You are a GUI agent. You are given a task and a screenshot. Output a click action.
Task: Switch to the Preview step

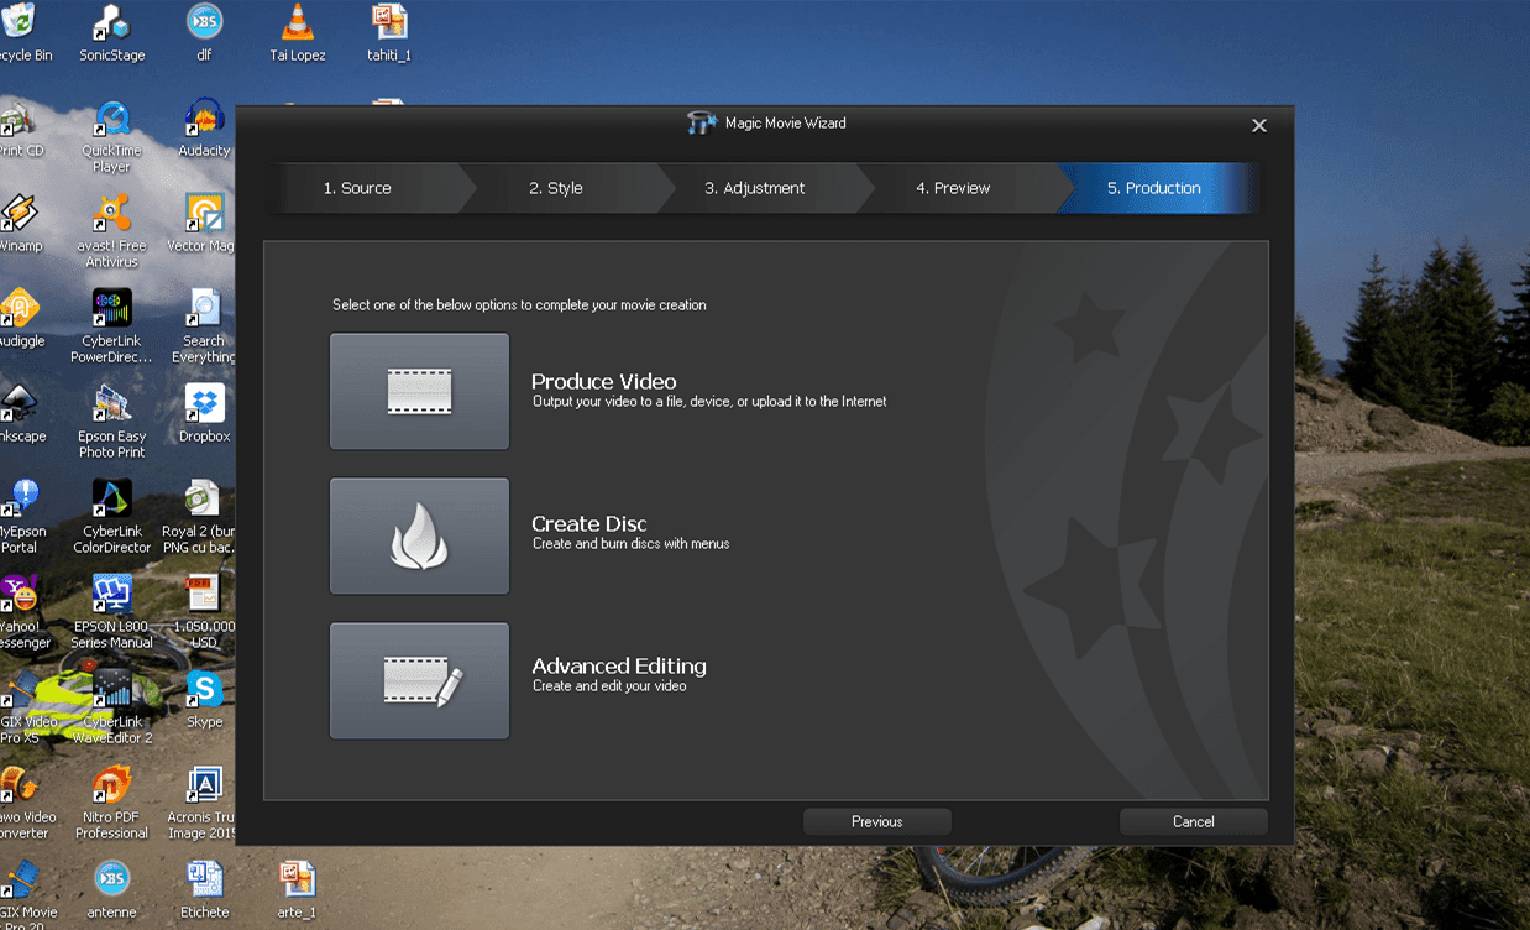pos(952,188)
